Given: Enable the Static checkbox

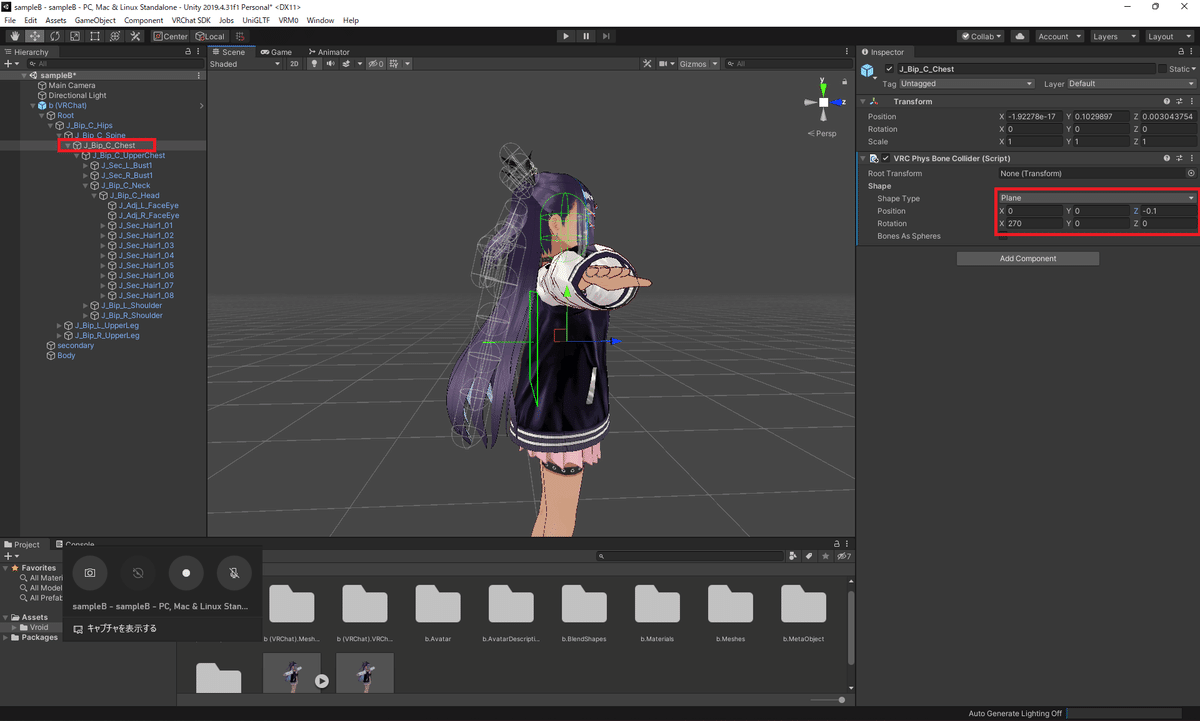Looking at the screenshot, I should click(x=1163, y=69).
